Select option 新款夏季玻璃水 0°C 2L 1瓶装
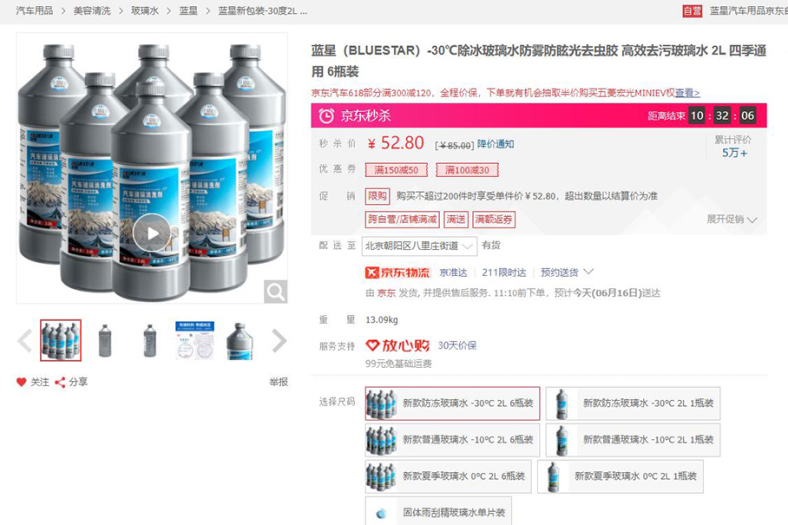The image size is (788, 525). [x=620, y=476]
